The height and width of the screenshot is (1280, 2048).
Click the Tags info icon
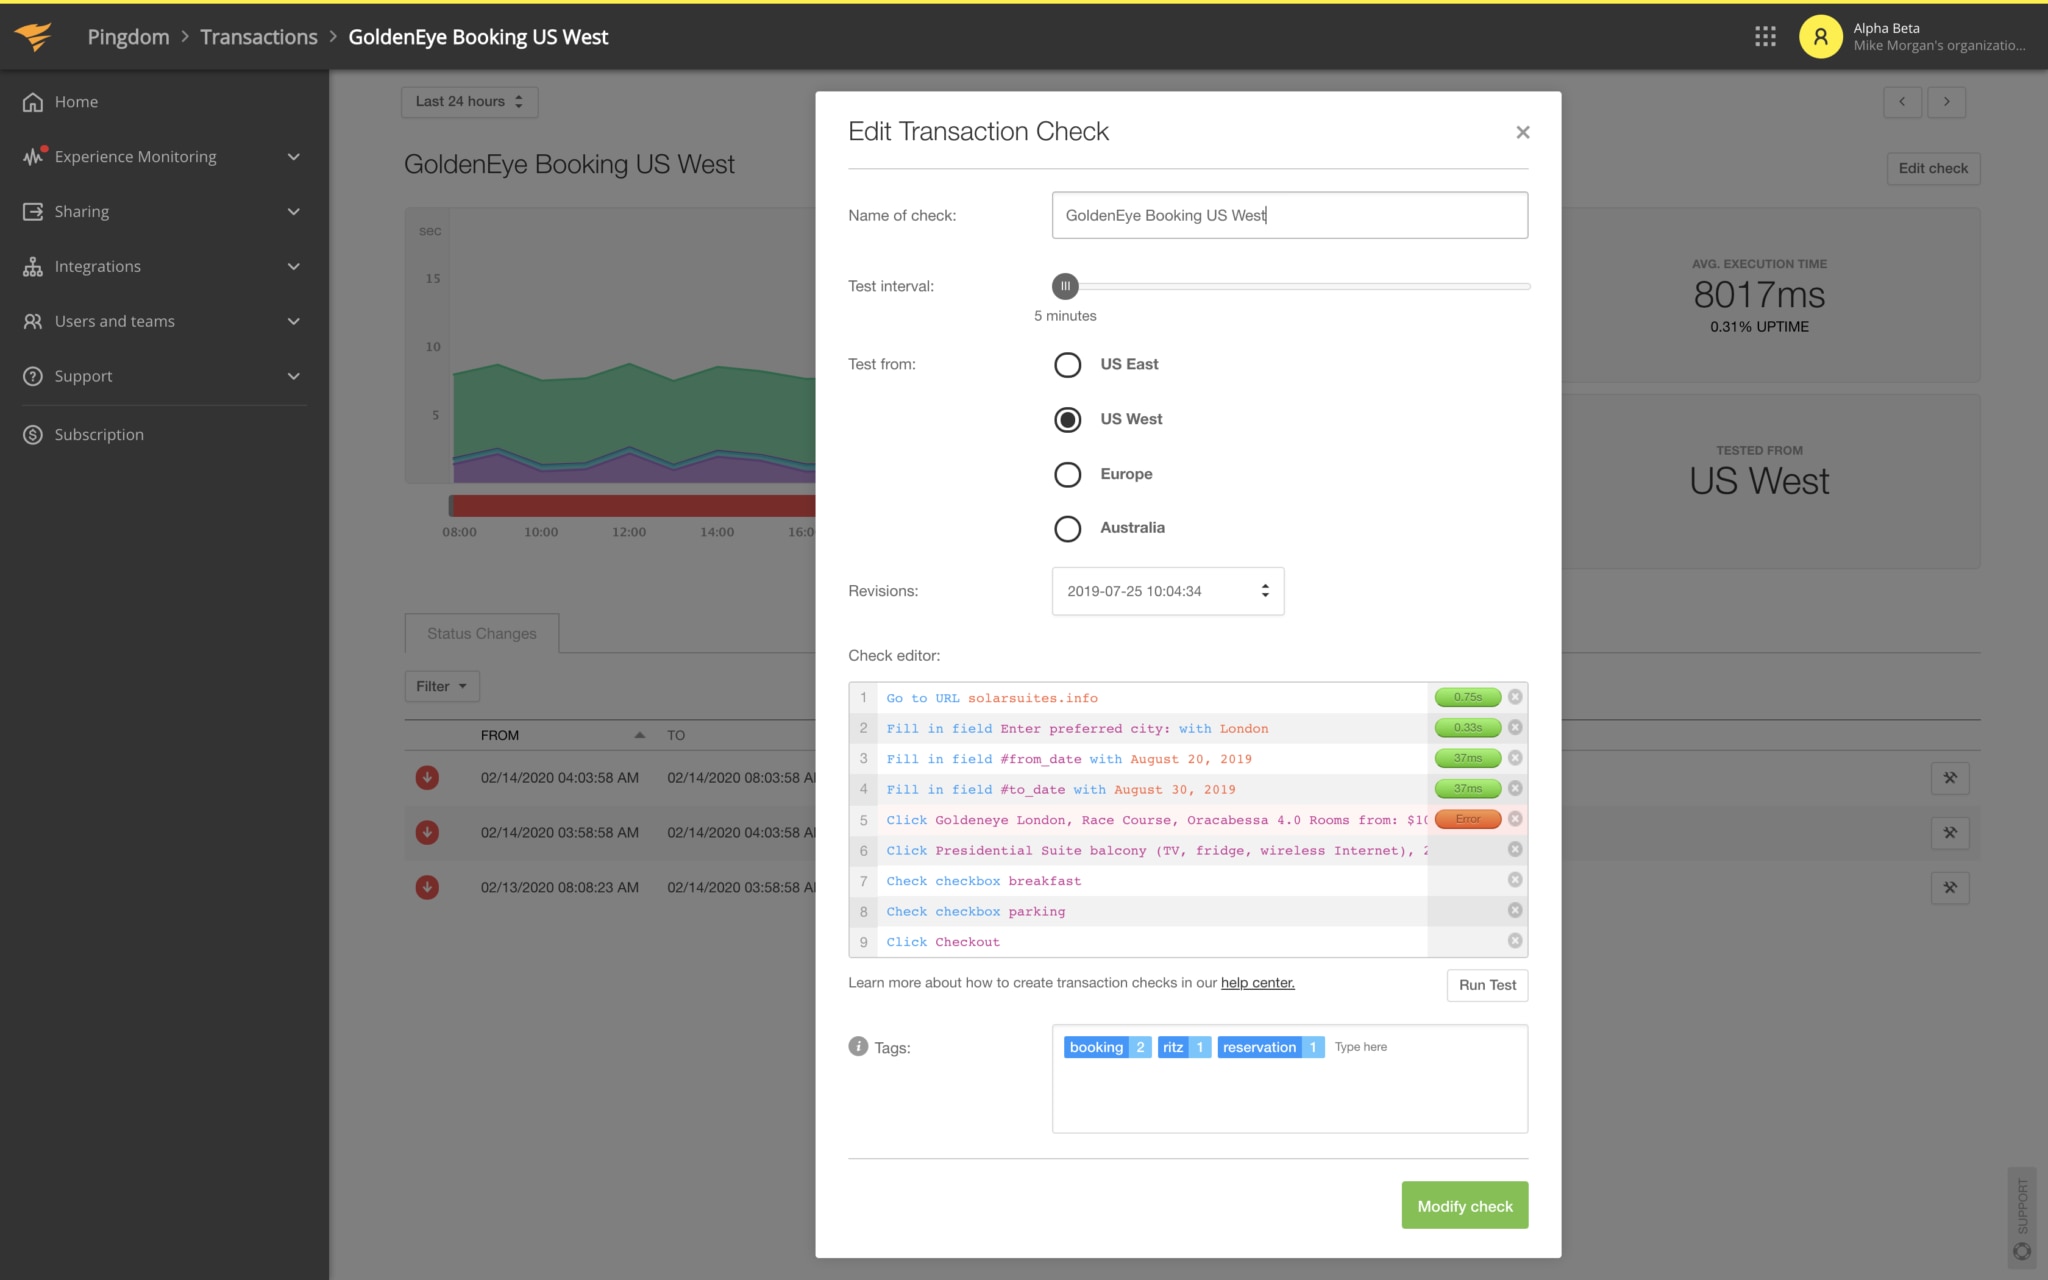[858, 1046]
